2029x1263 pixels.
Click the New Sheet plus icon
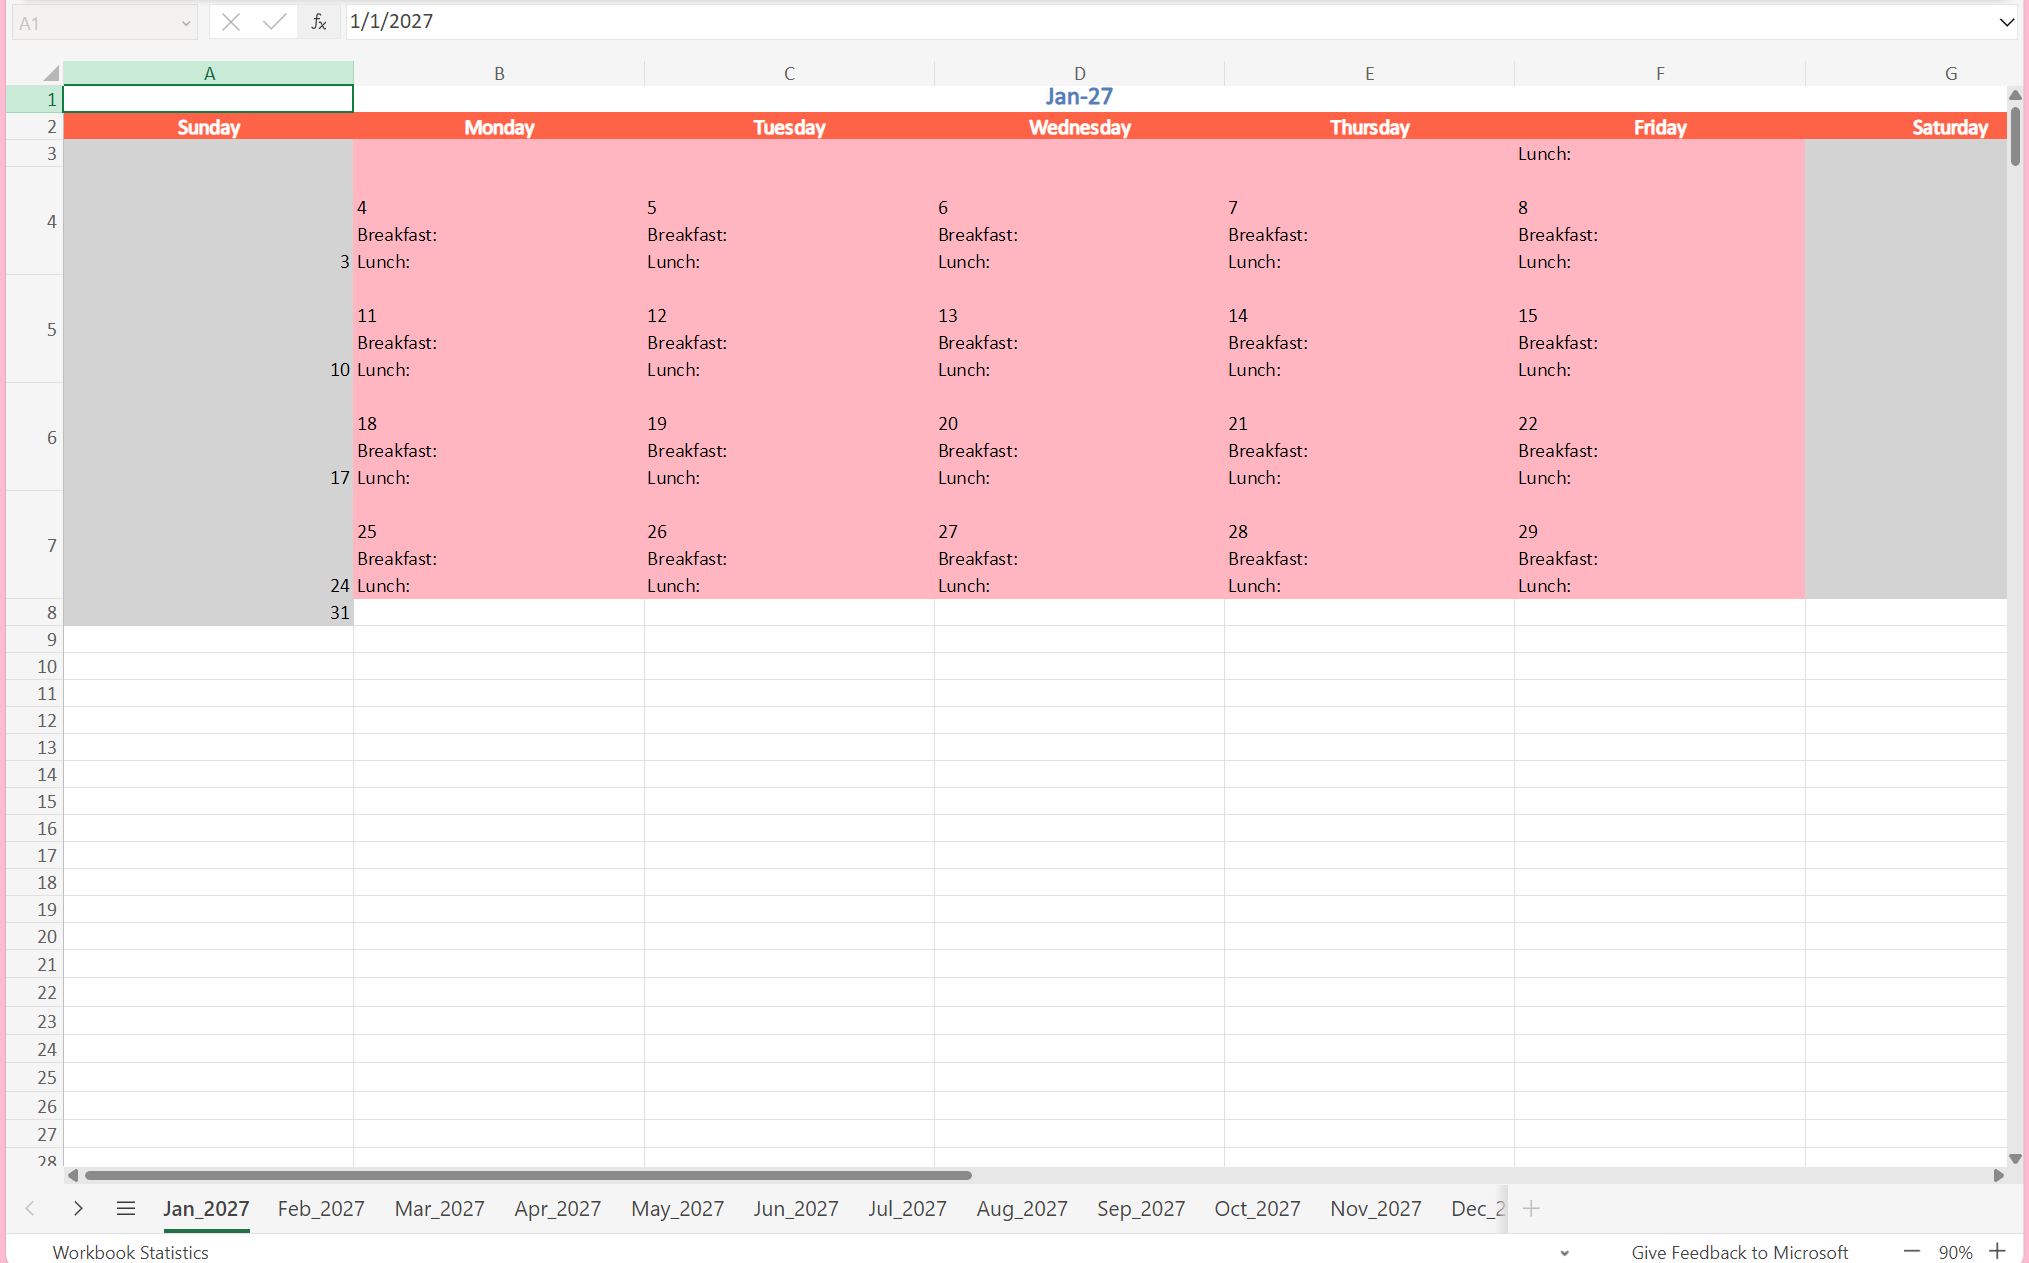(1530, 1208)
